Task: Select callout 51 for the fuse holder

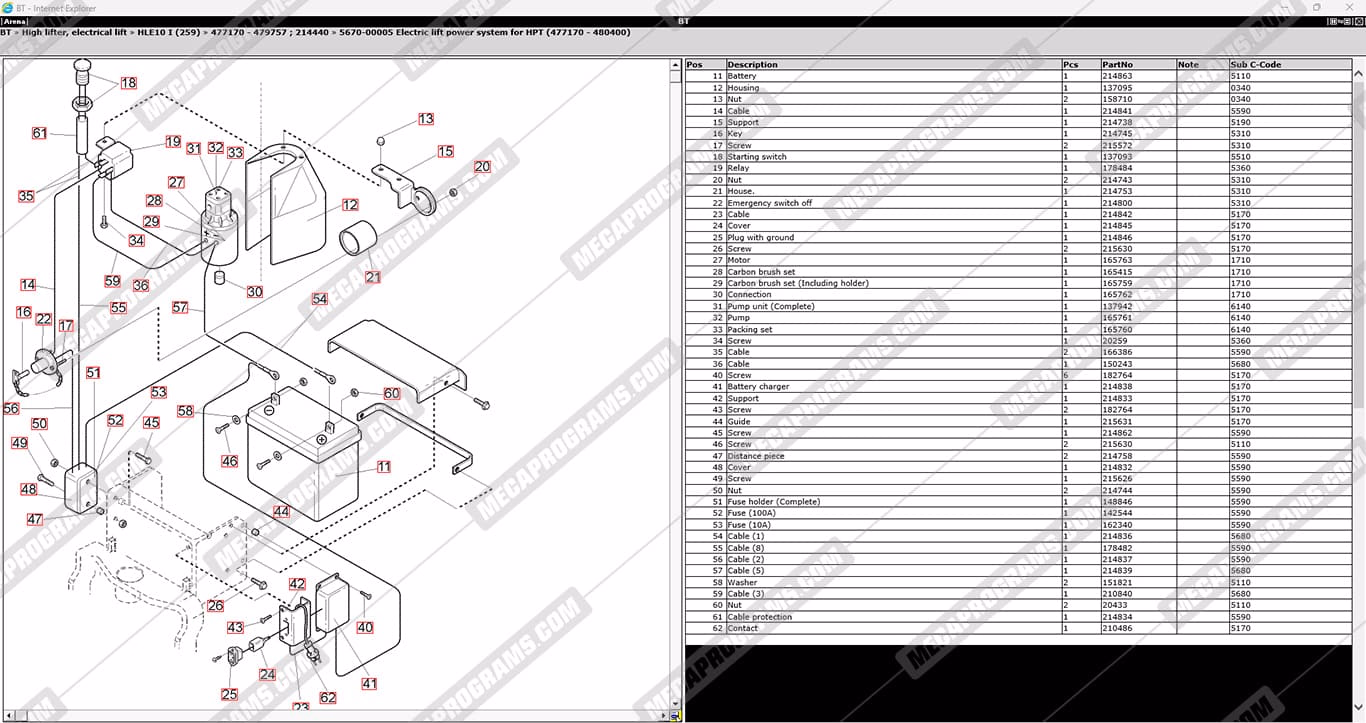Action: click(93, 373)
